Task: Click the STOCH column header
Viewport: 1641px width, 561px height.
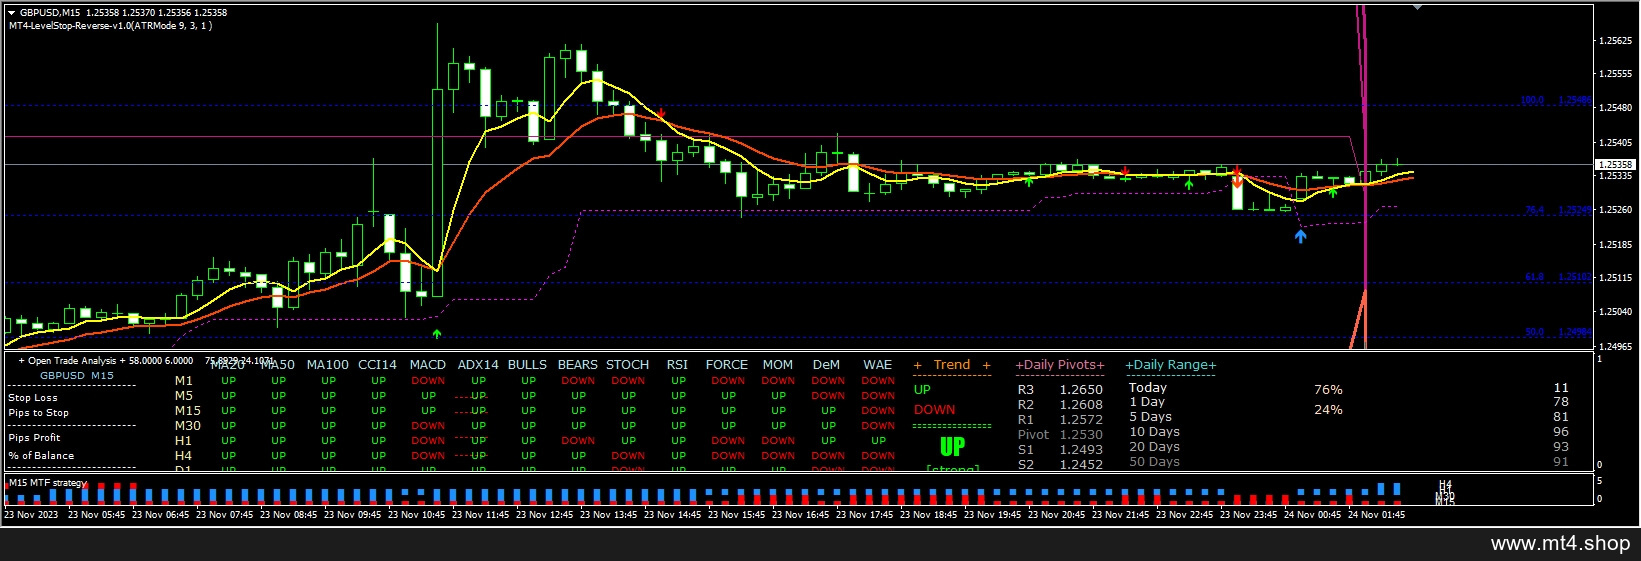Action: pos(628,365)
